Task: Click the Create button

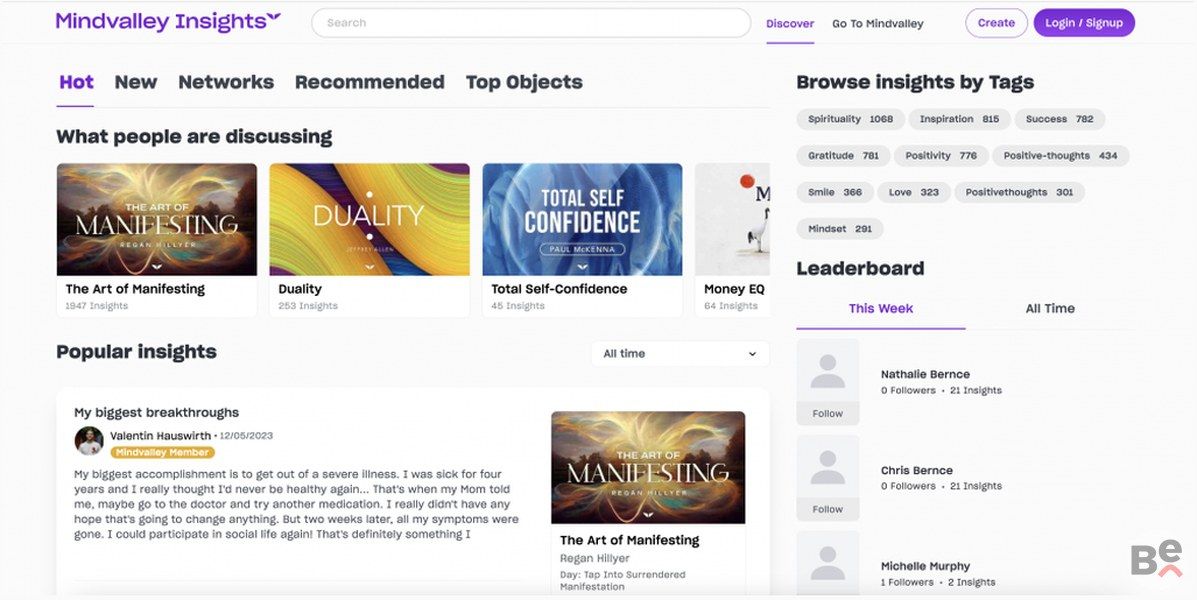Action: point(996,23)
